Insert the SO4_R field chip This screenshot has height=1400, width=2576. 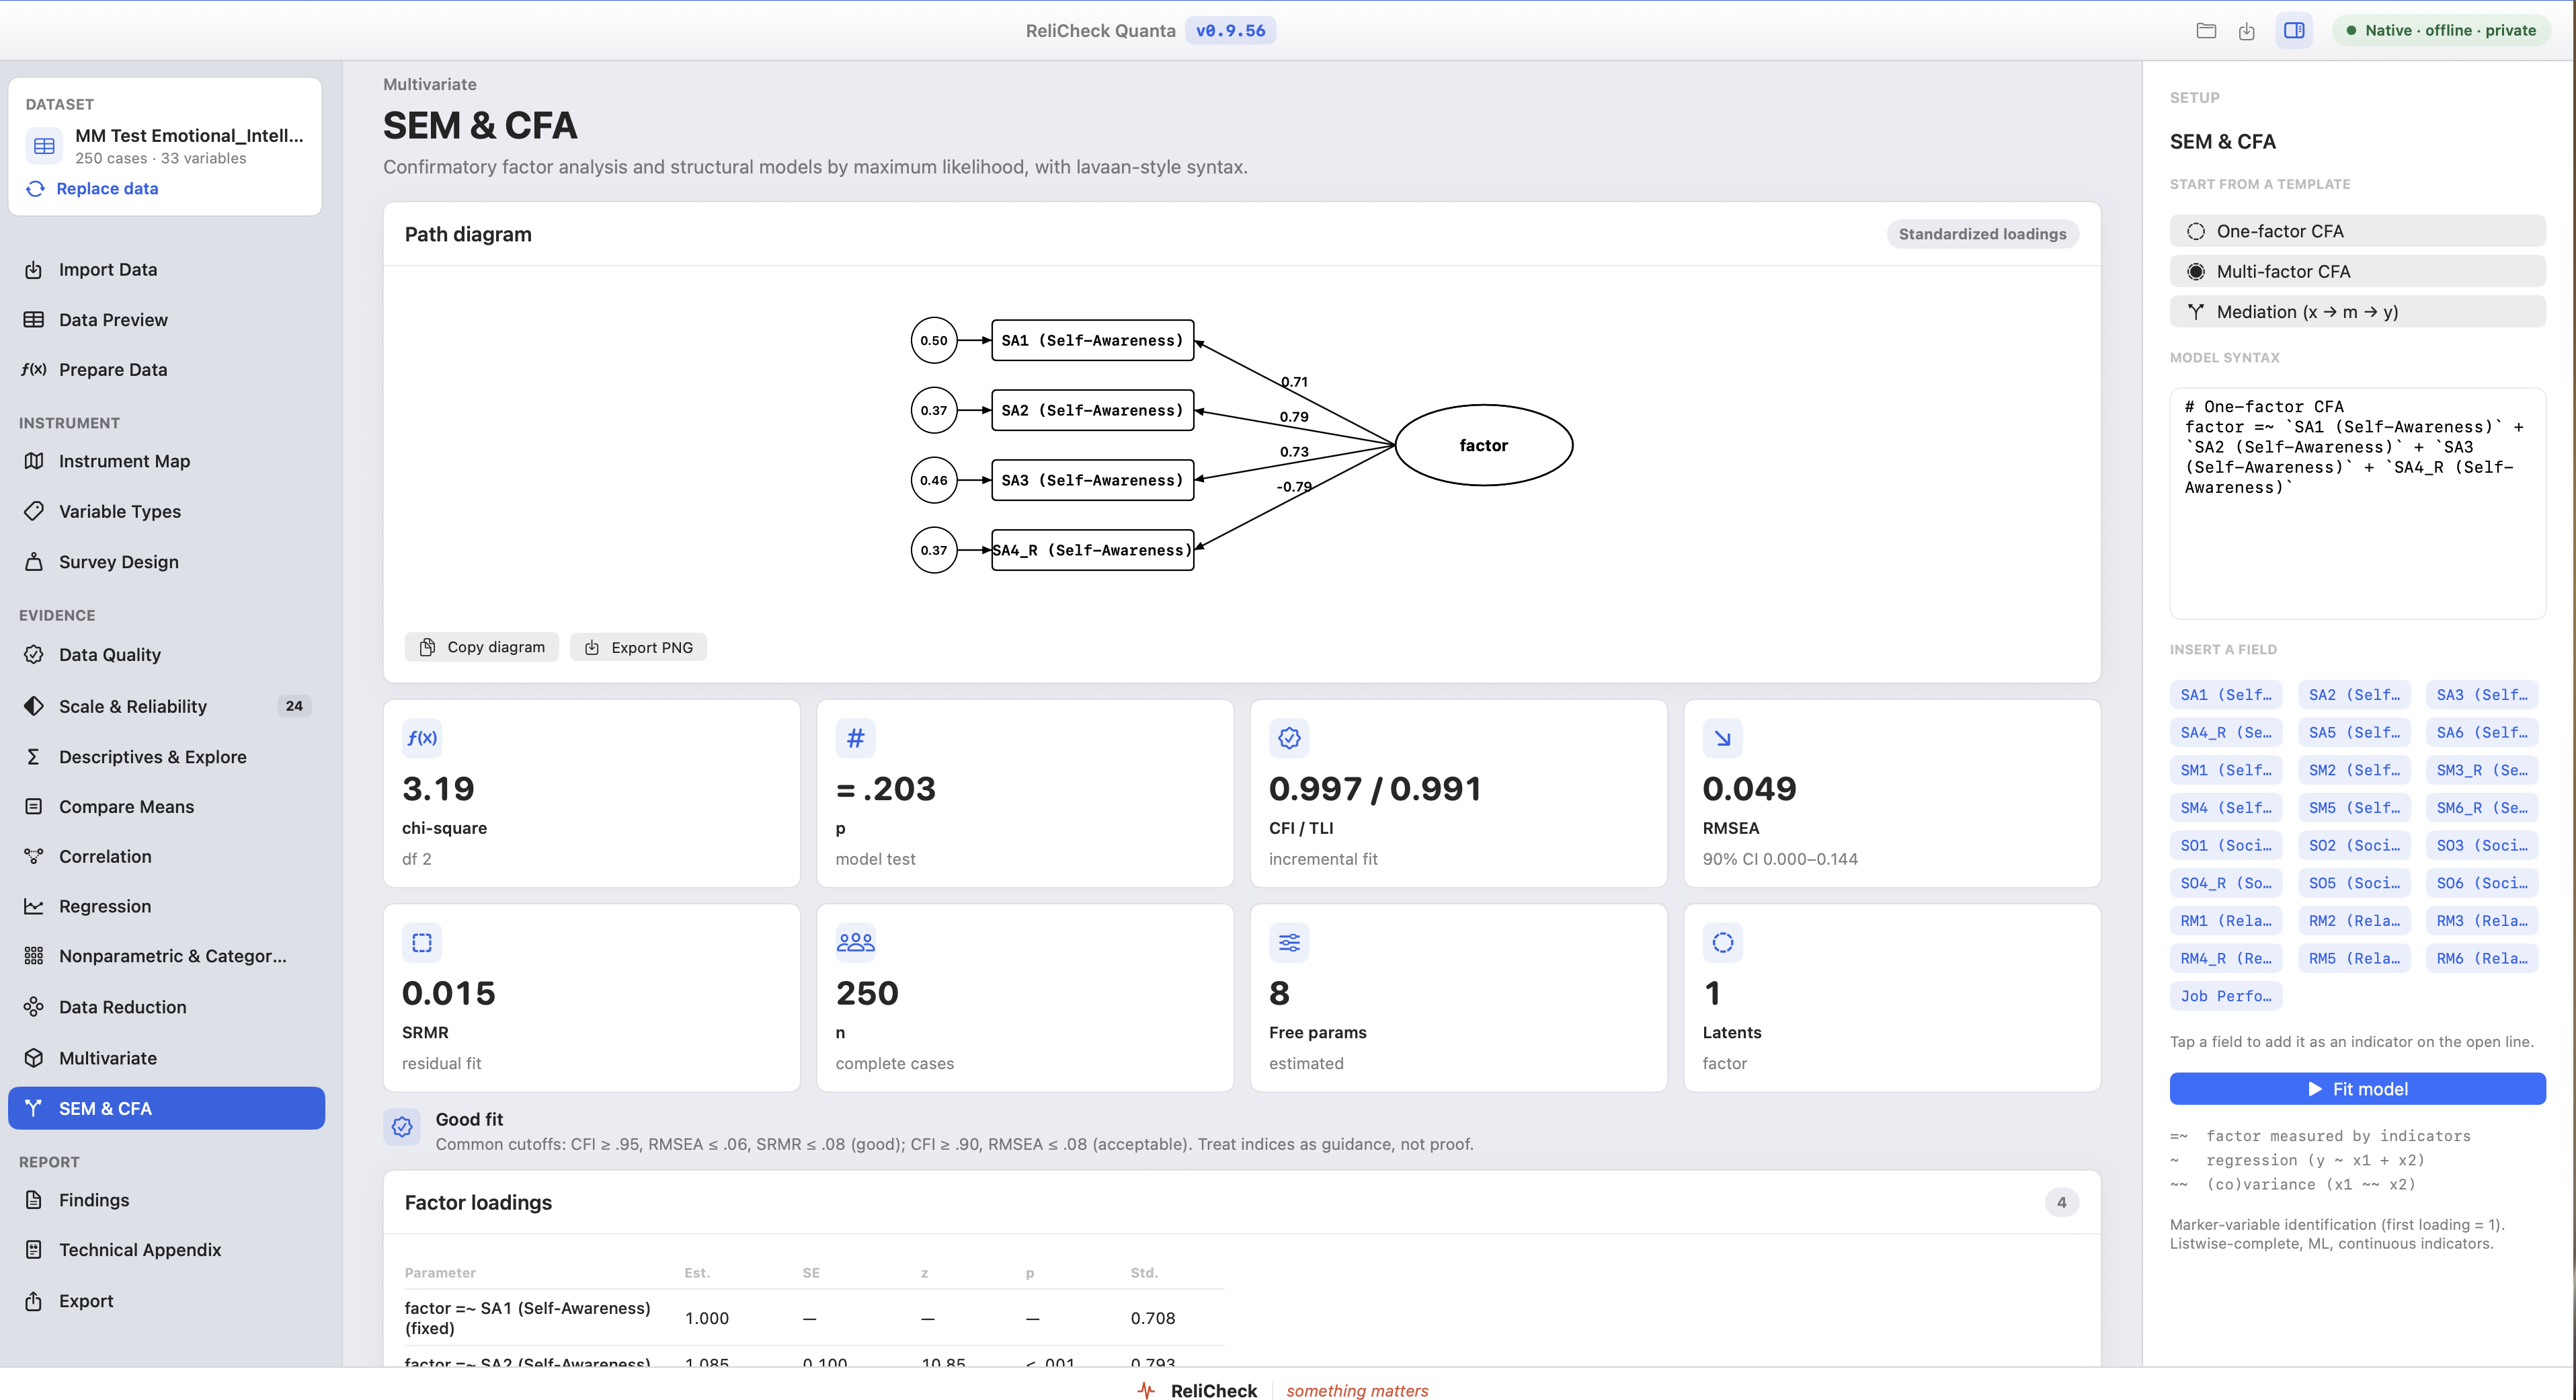(2226, 883)
